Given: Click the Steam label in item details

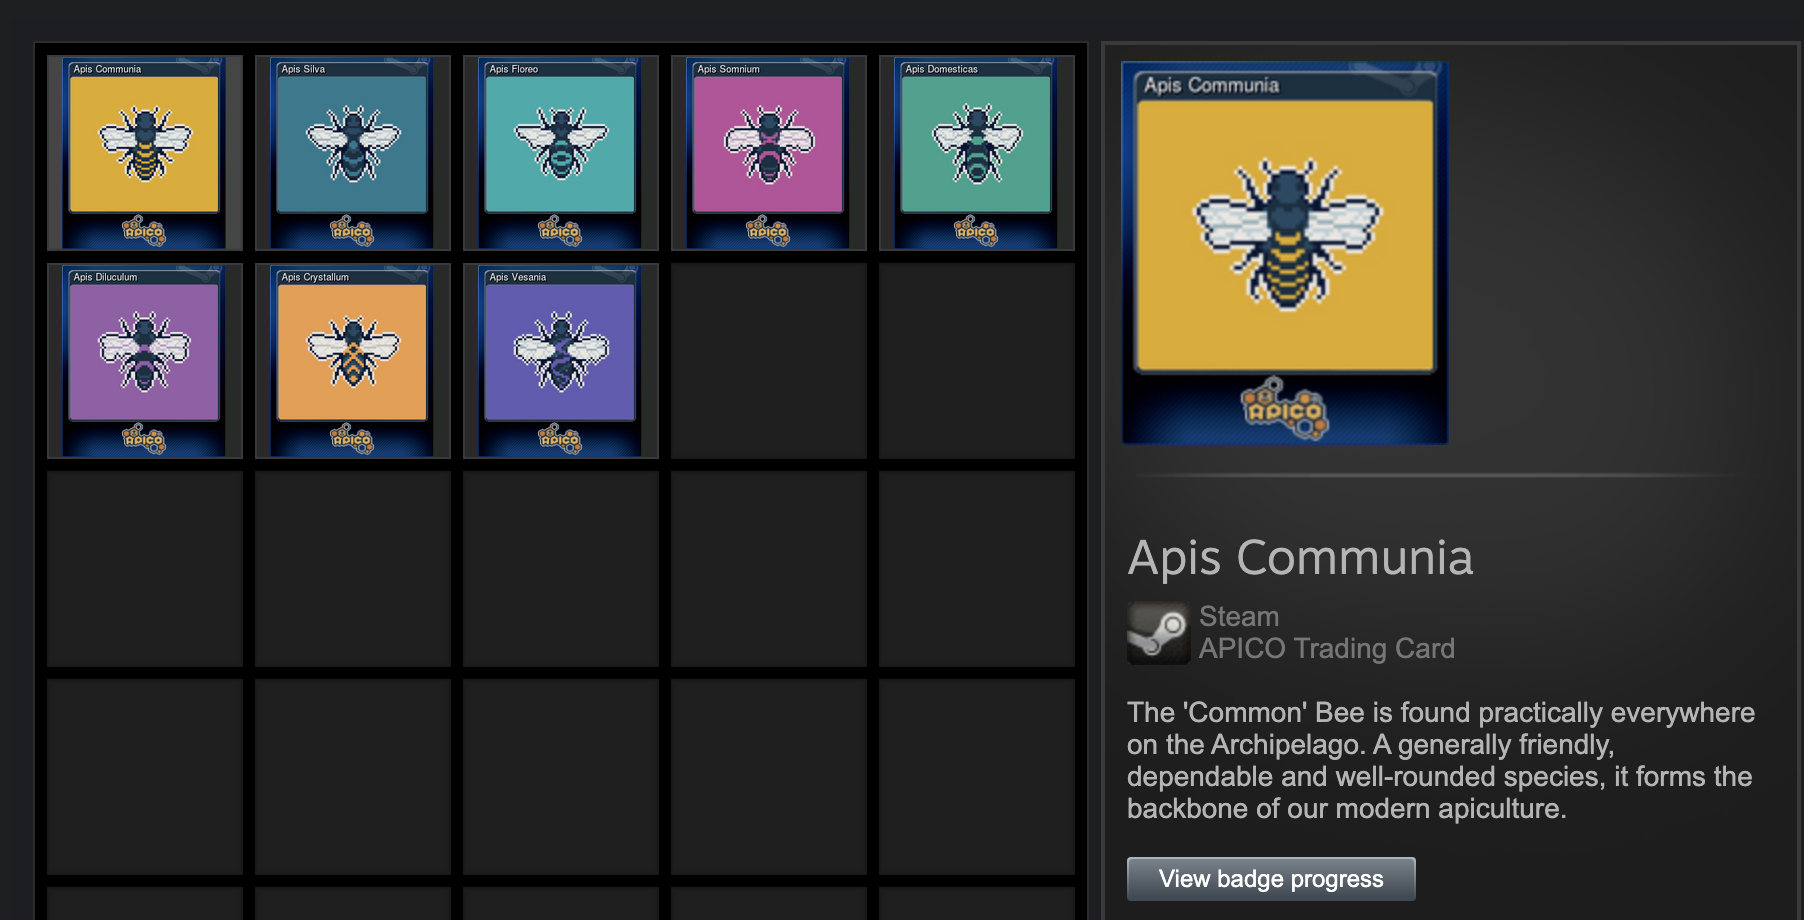Looking at the screenshot, I should click(1239, 616).
